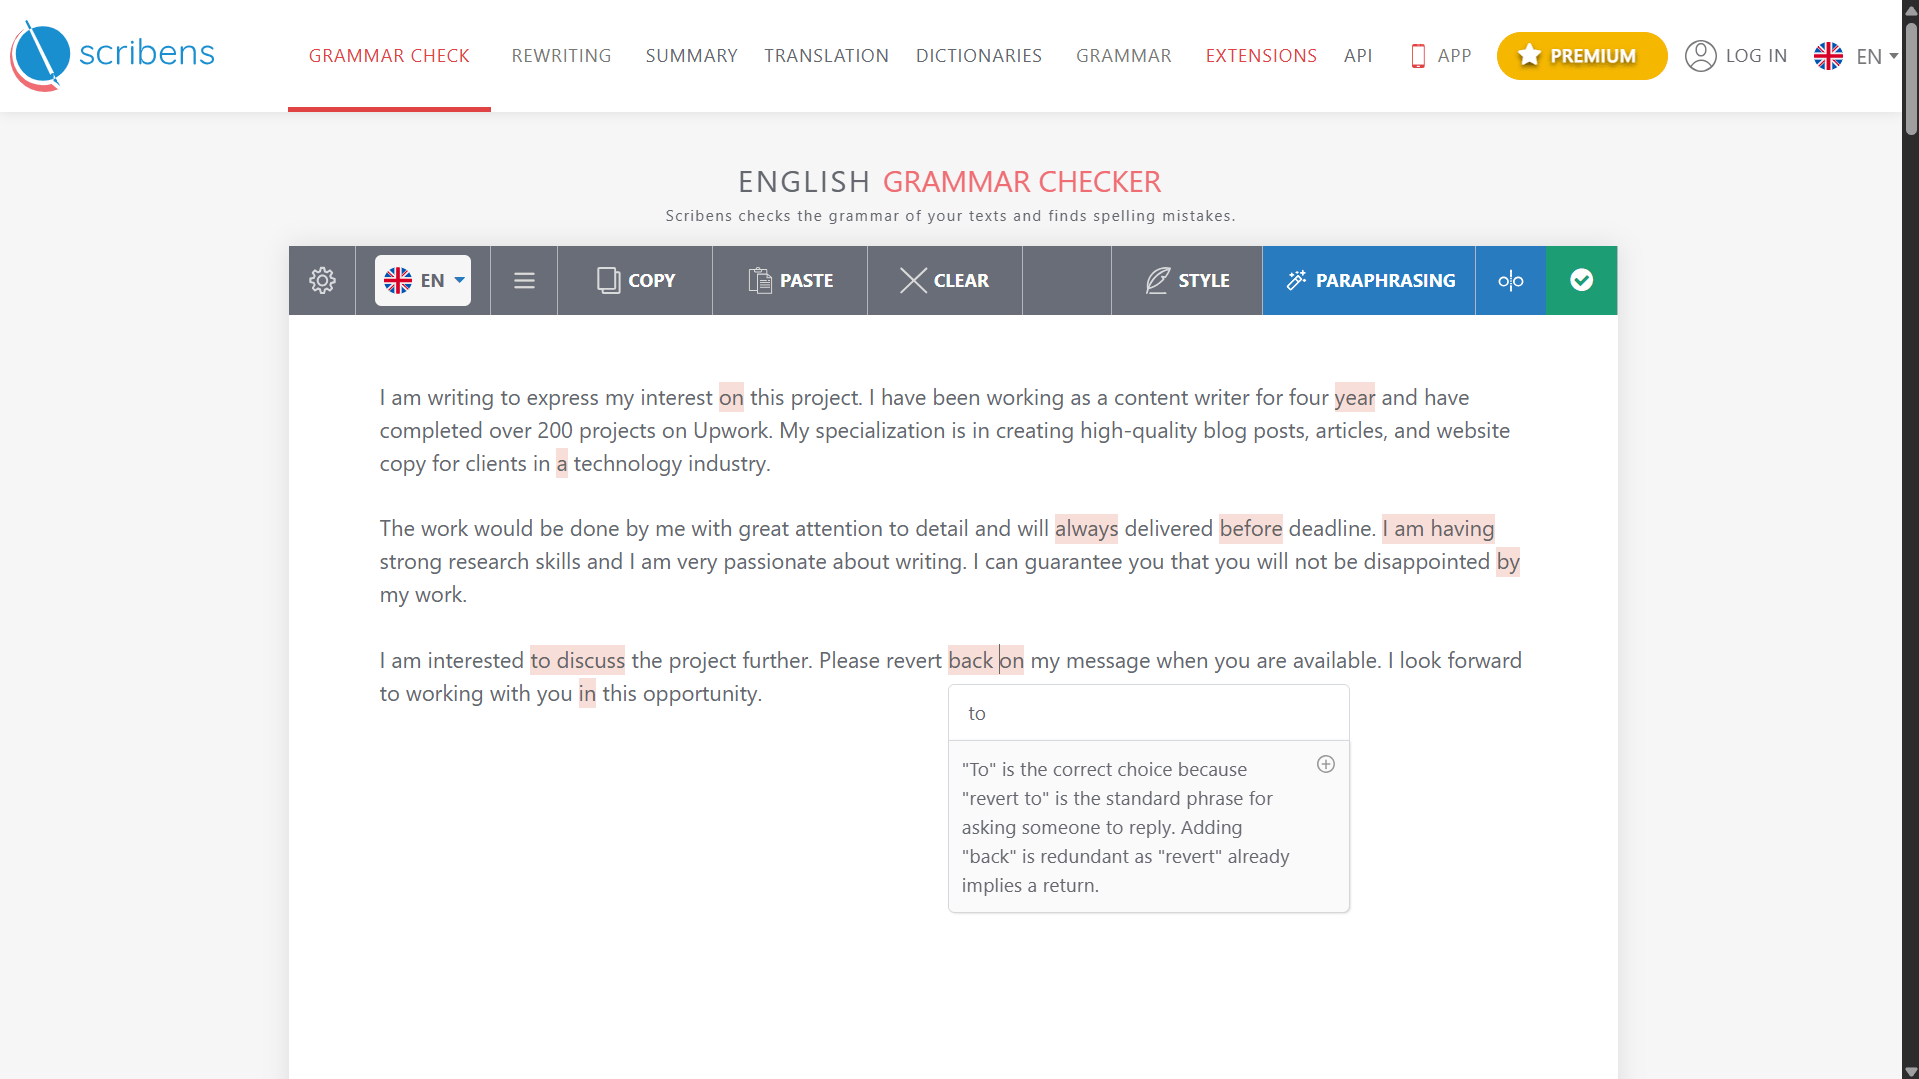
Task: Click highlighted phrase 'I am having'
Action: click(x=1438, y=528)
